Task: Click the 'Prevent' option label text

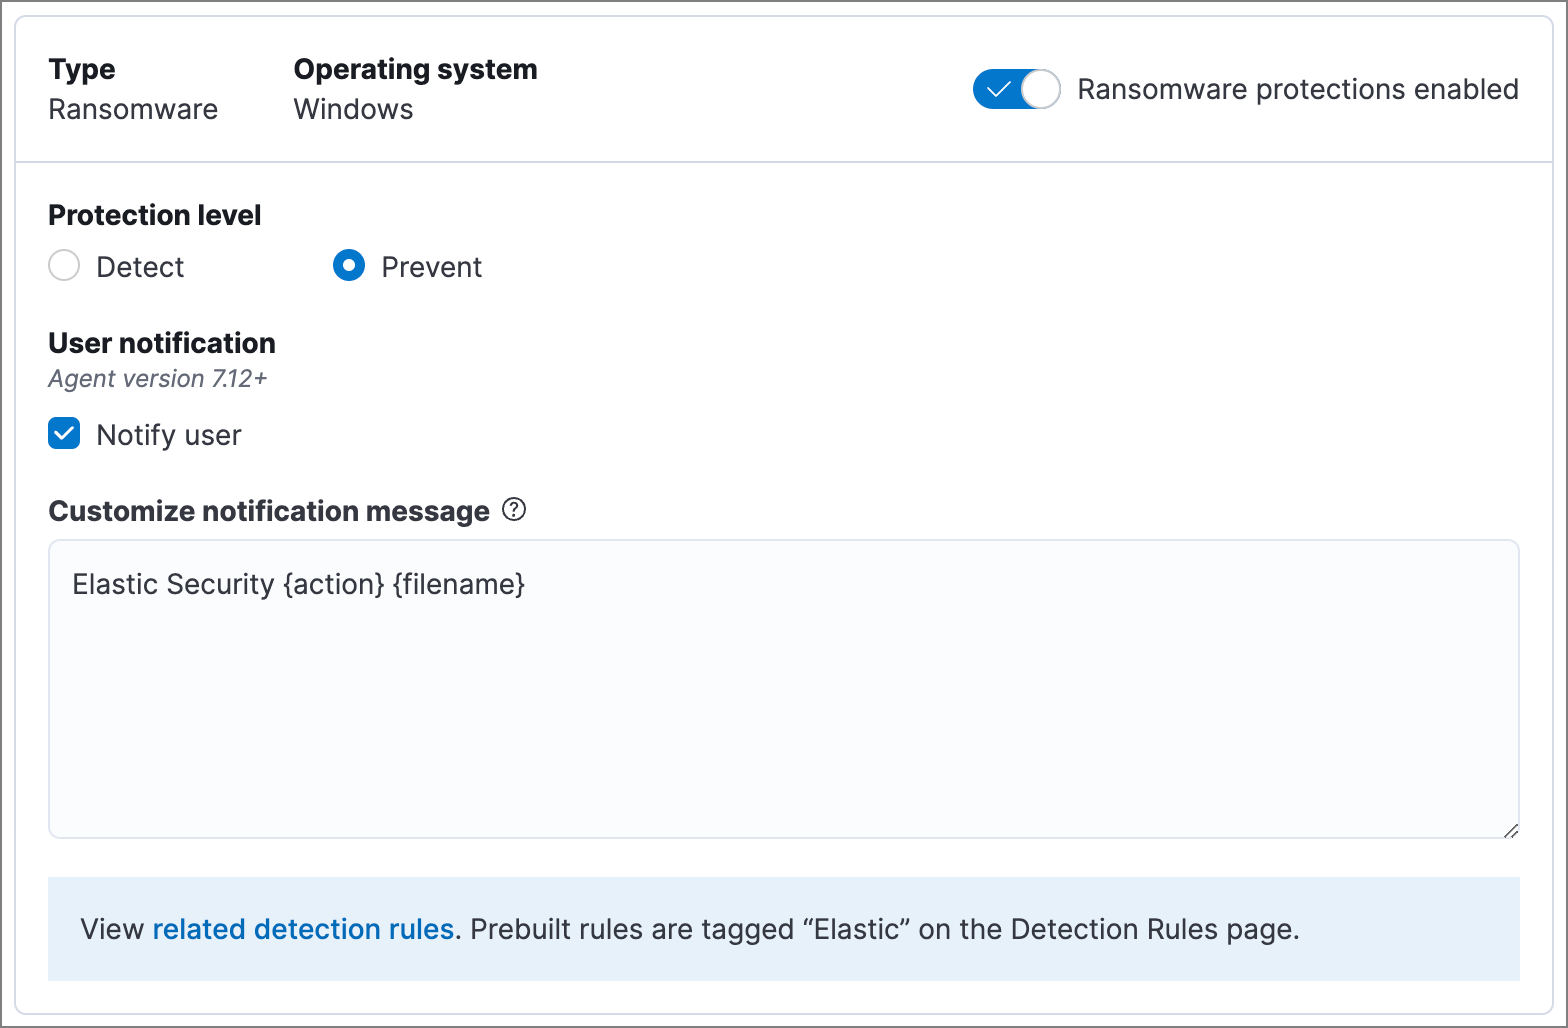Action: pos(431,267)
